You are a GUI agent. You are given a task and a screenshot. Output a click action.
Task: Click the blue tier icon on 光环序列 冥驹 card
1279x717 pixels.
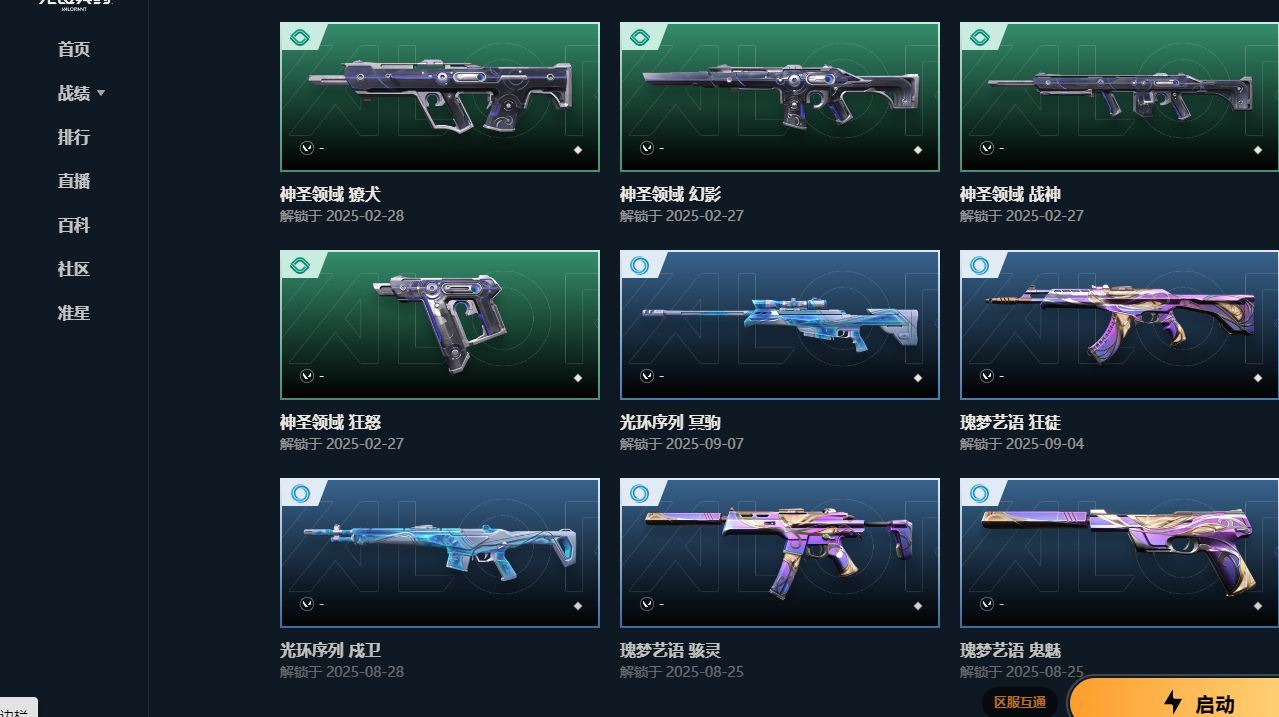640,266
